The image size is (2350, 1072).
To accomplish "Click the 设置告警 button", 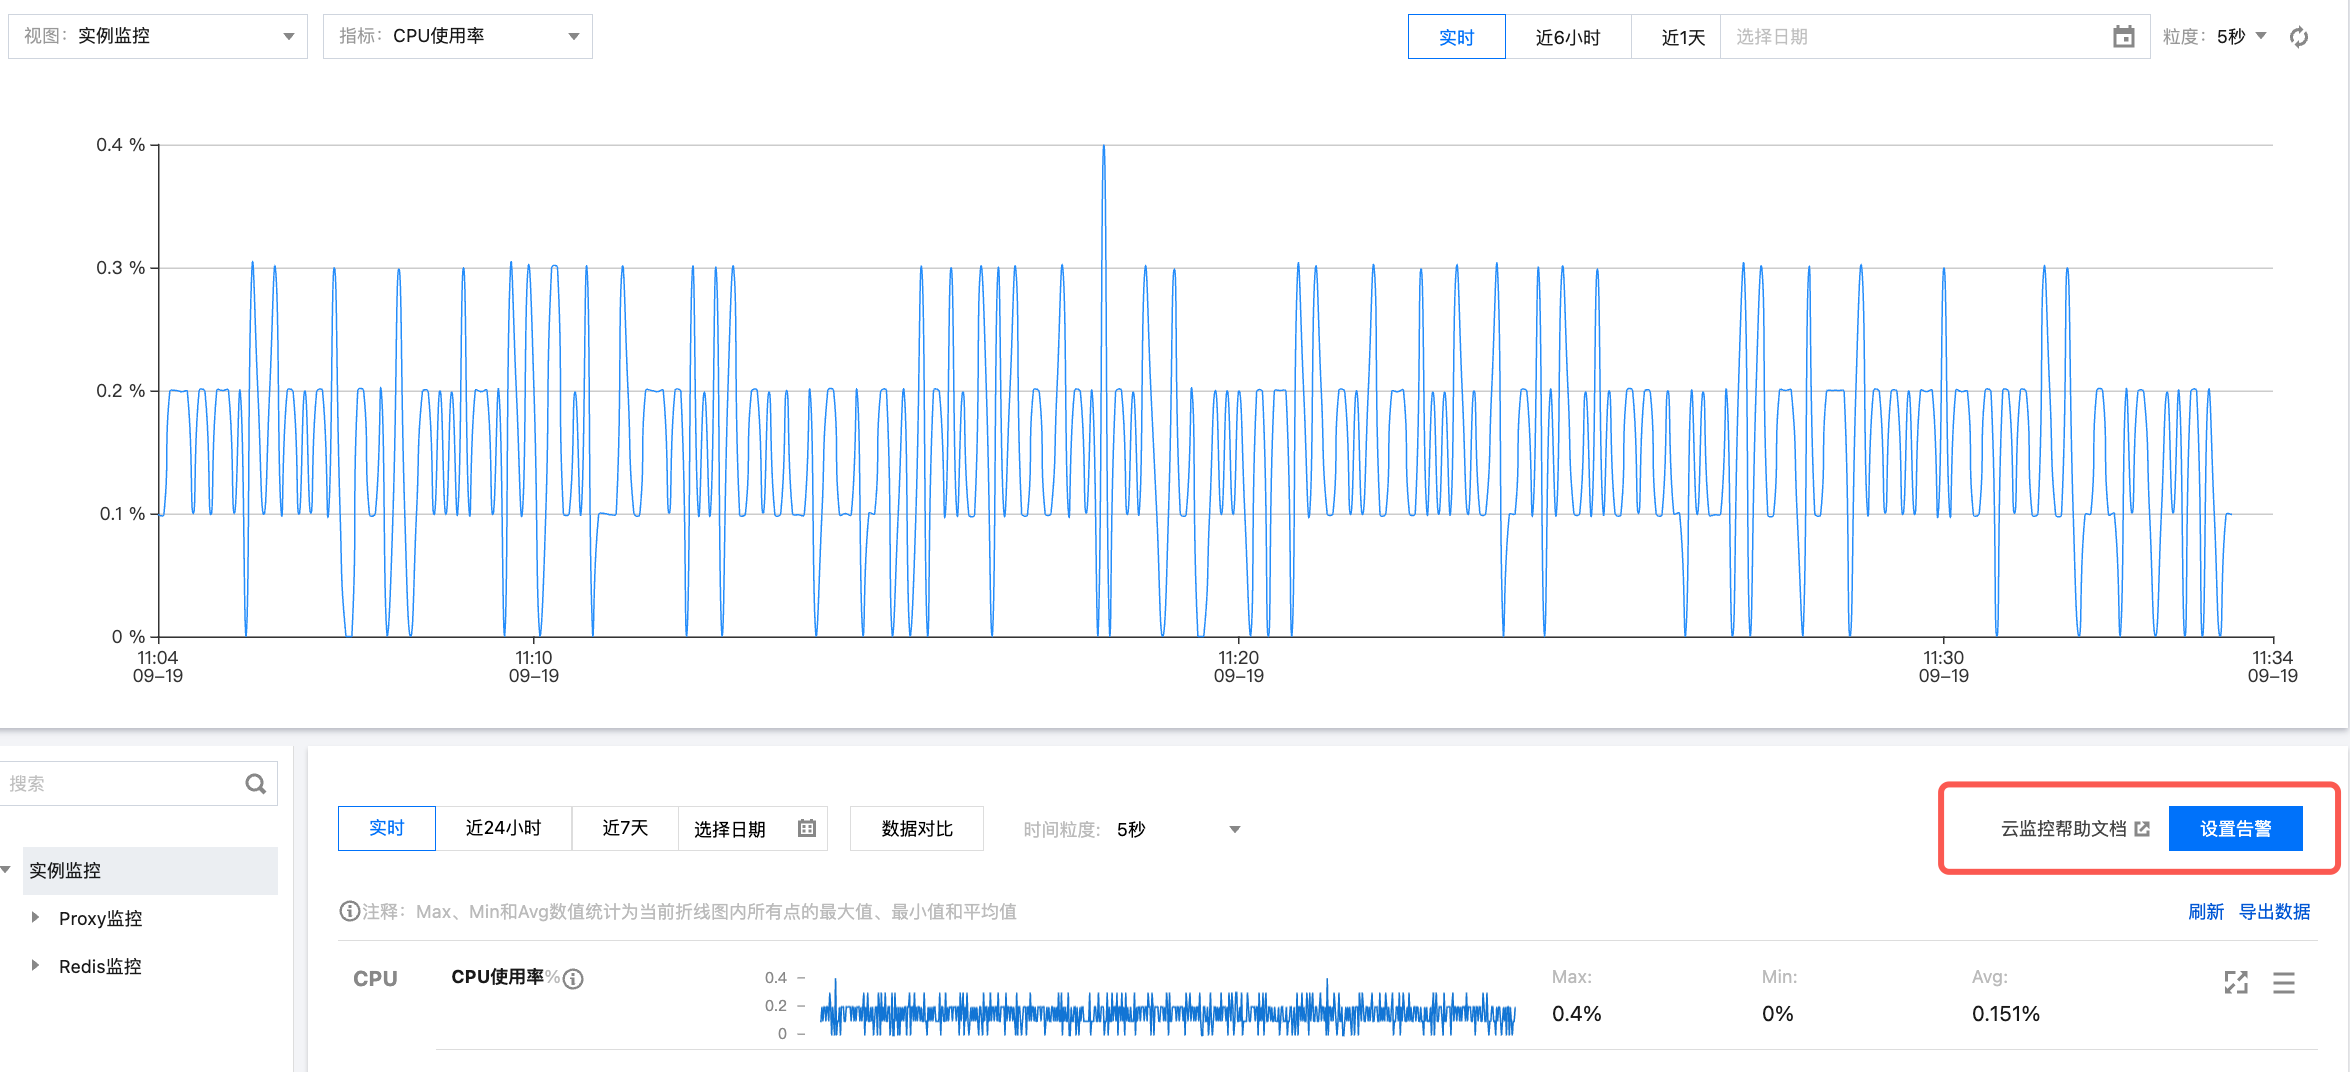I will (2235, 828).
